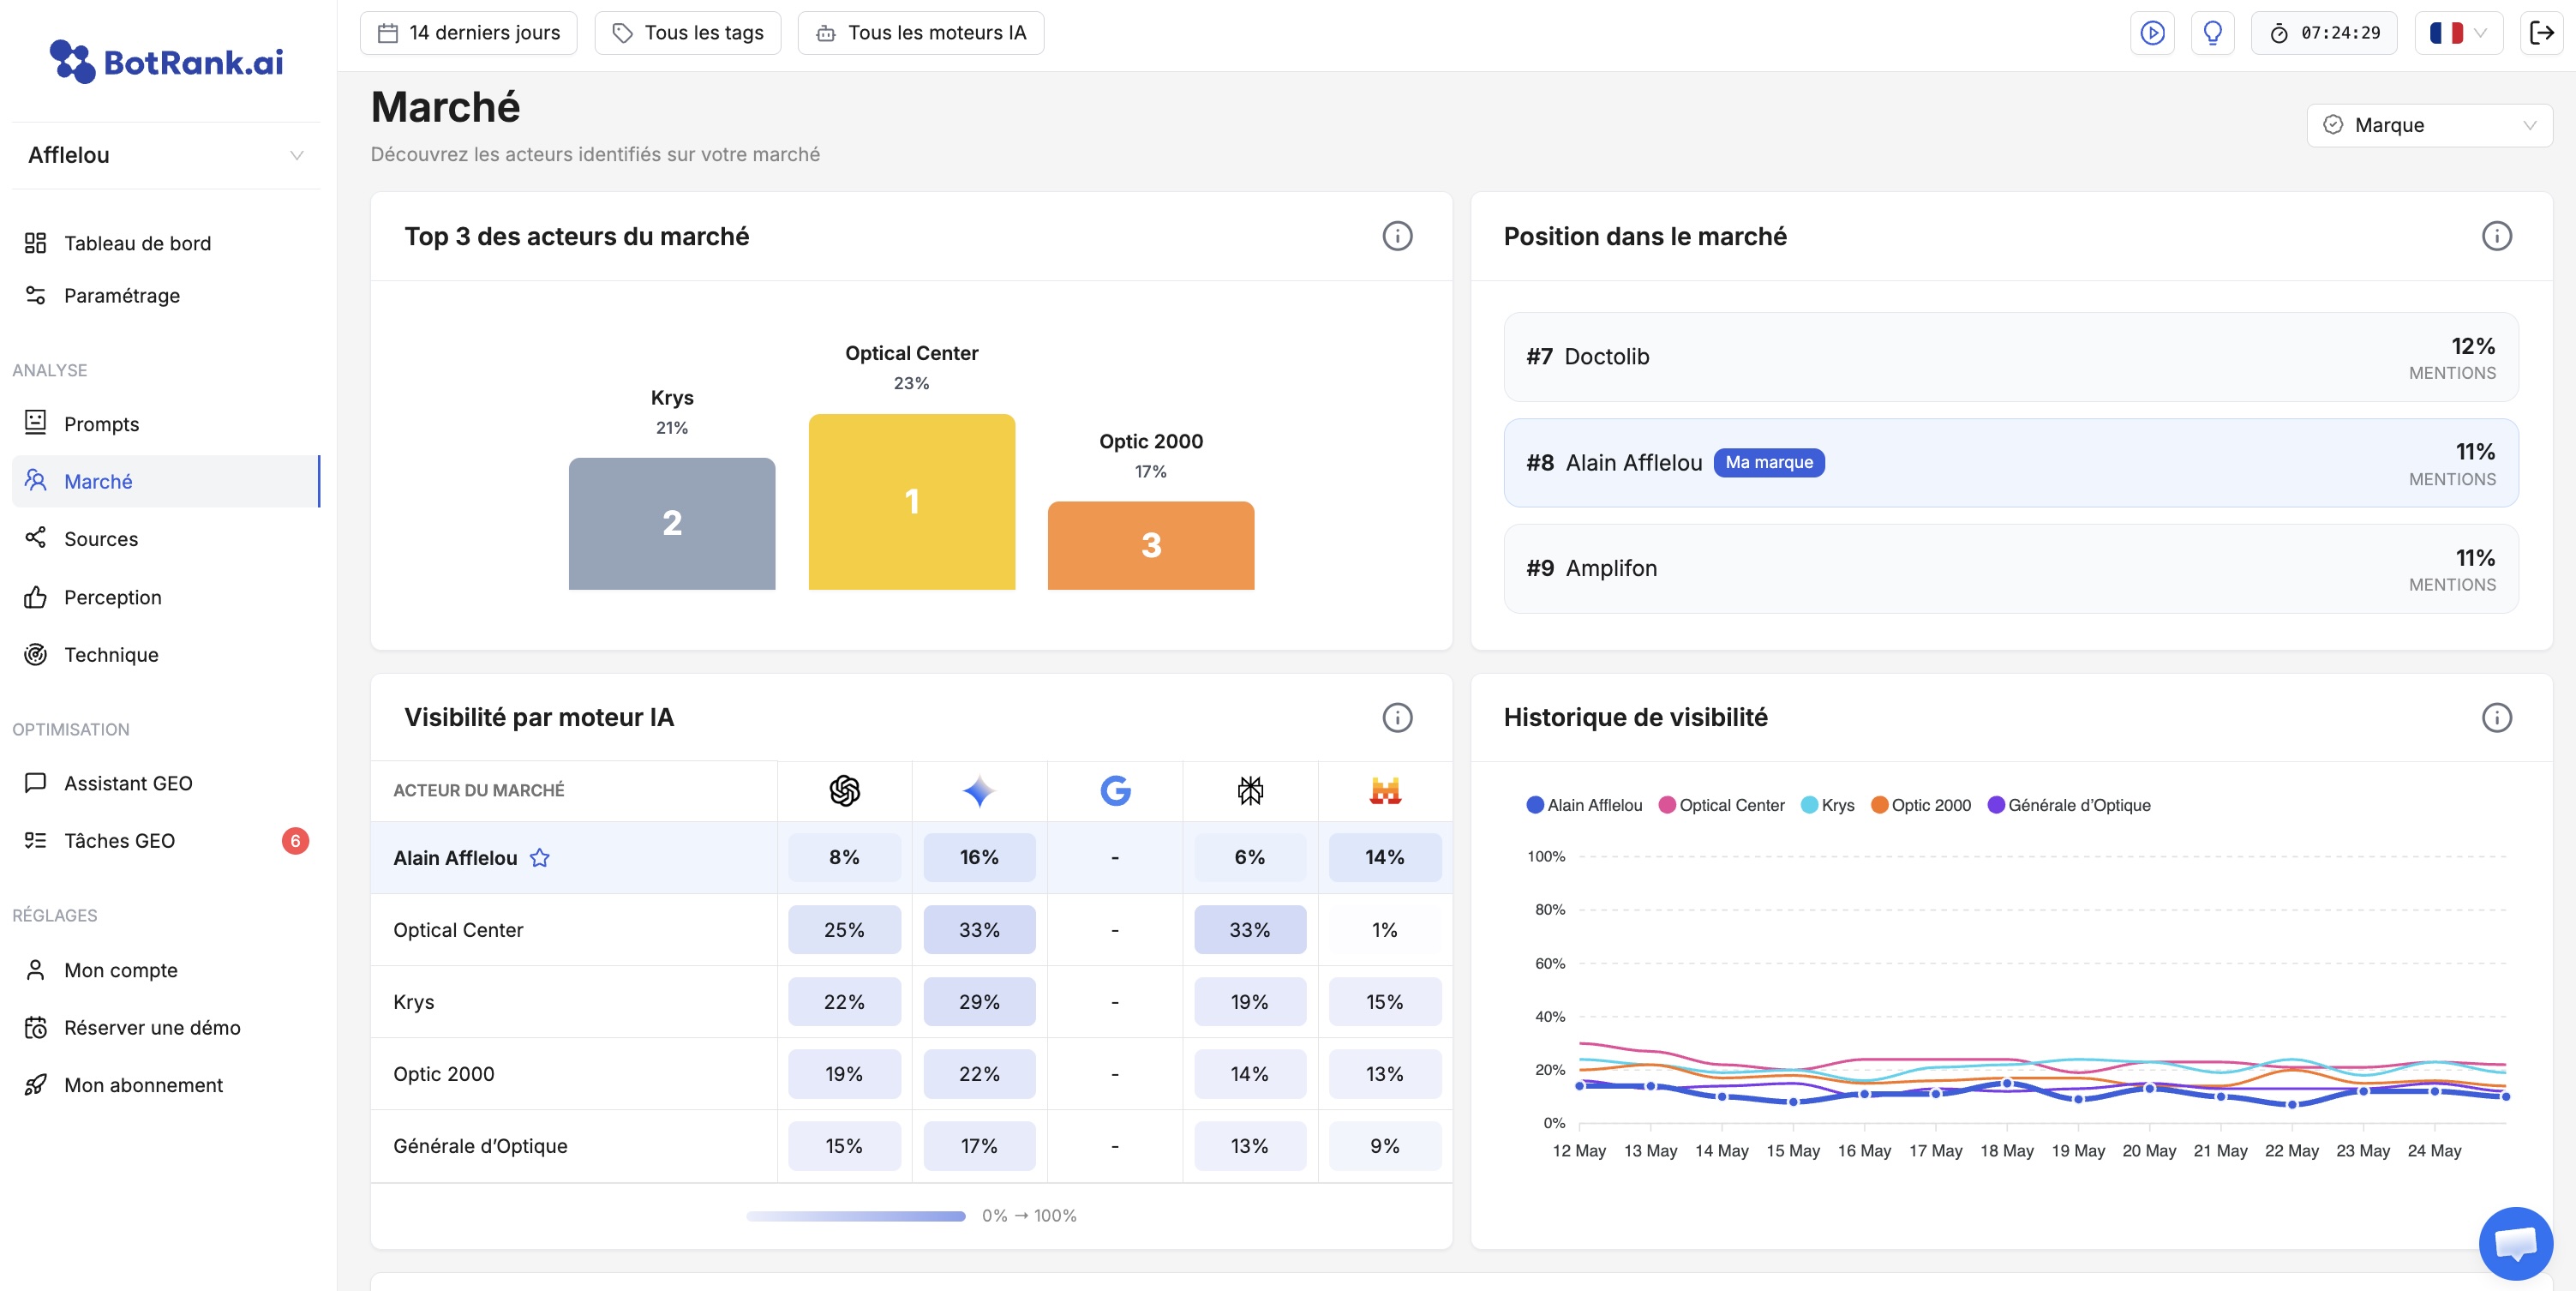Open info icon for Position dans le marché

coord(2496,236)
